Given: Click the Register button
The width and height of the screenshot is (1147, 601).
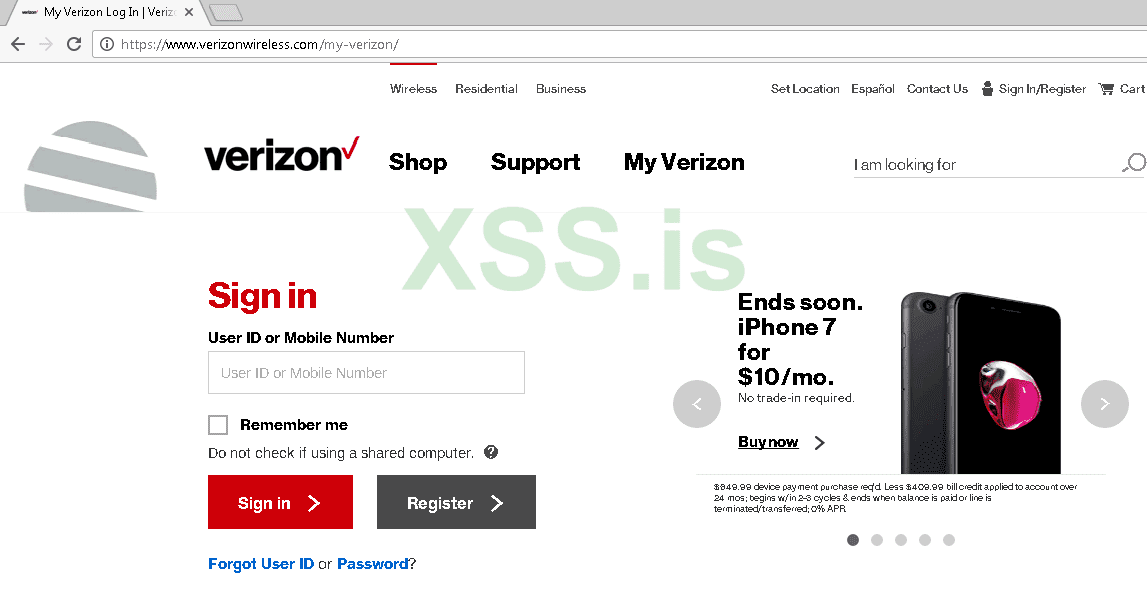Looking at the screenshot, I should click(x=456, y=502).
